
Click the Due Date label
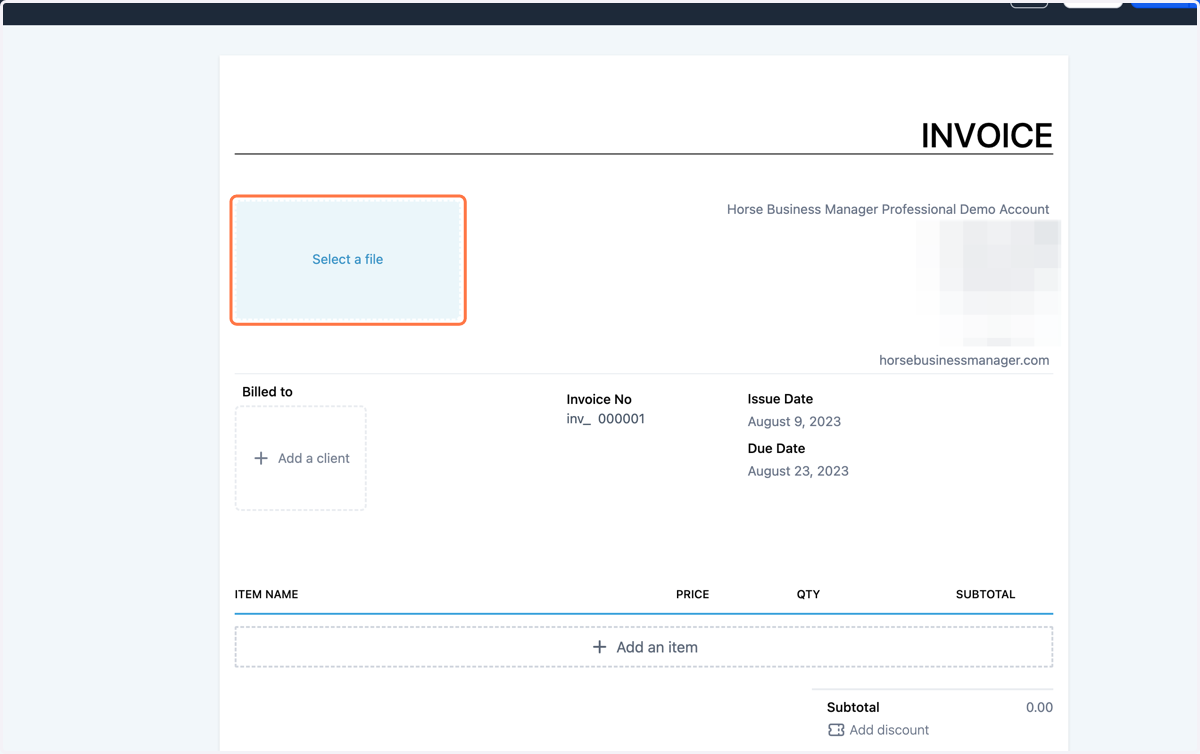(x=776, y=449)
